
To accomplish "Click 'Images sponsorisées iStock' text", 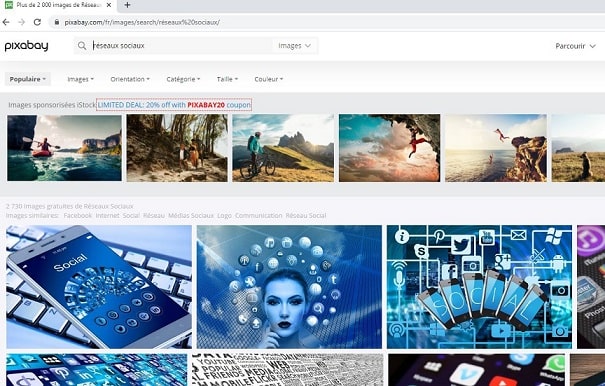I will (52, 105).
